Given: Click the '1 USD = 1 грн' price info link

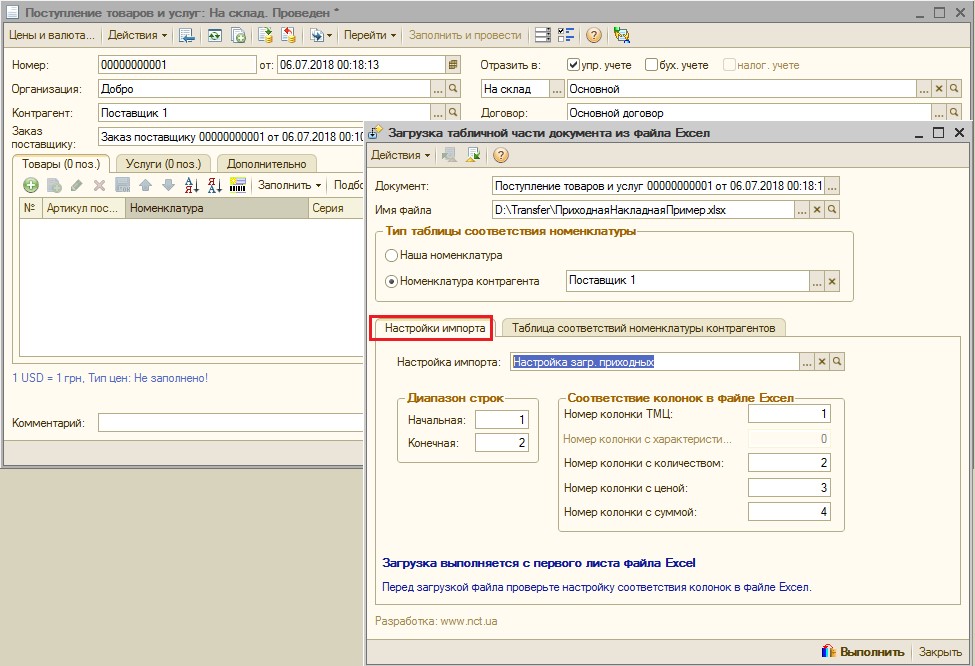Looking at the screenshot, I should 110,378.
